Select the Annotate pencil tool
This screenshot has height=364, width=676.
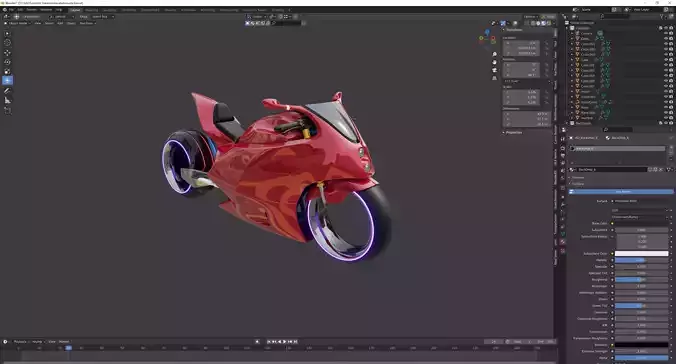7,91
